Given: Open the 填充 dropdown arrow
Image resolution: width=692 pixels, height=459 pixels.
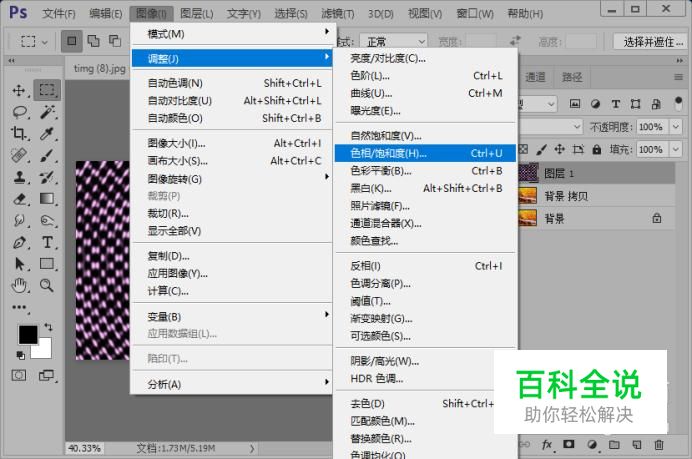Looking at the screenshot, I should [x=676, y=149].
